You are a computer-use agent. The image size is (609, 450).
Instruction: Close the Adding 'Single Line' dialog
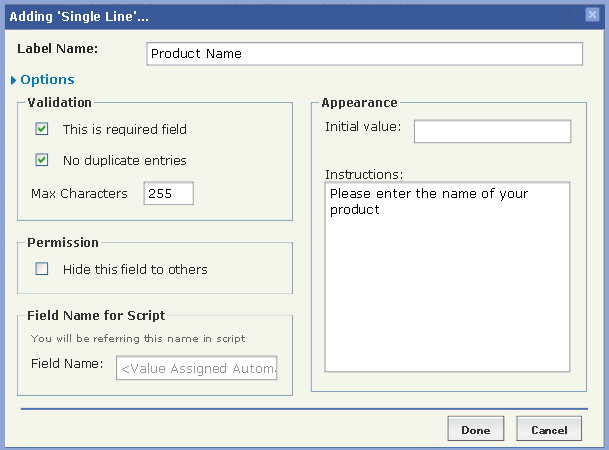pyautogui.click(x=591, y=15)
